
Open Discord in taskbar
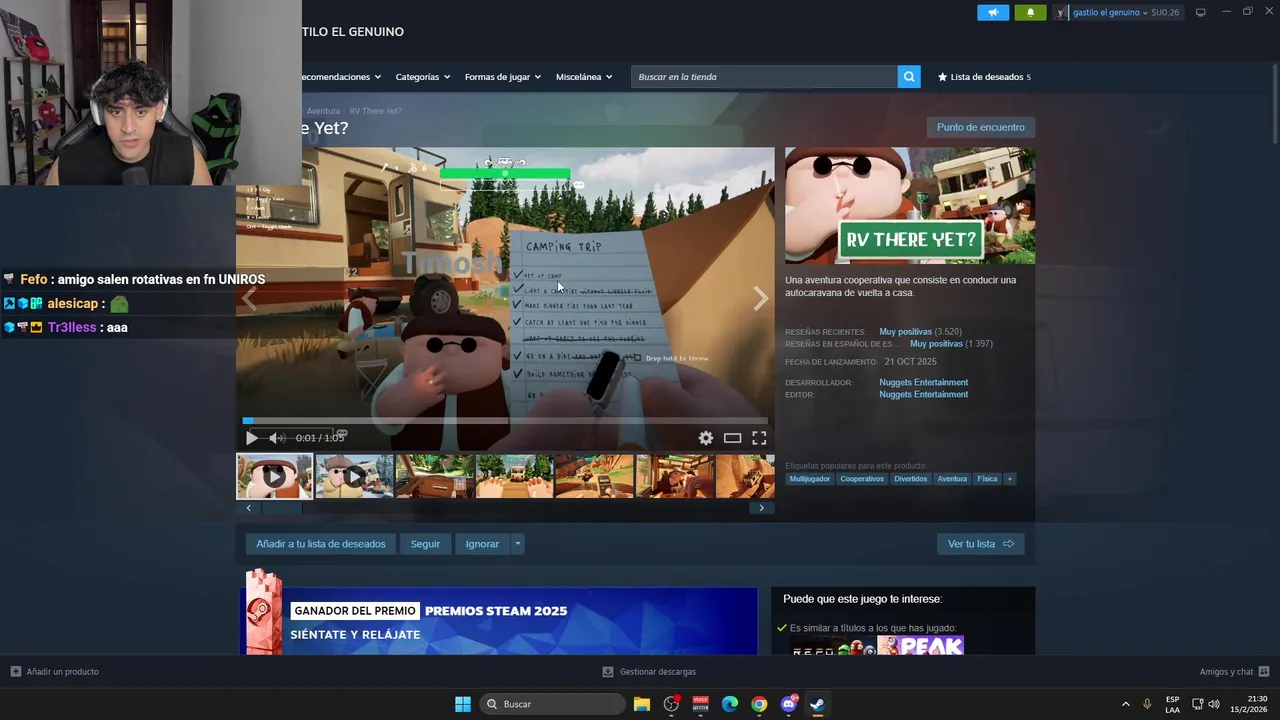[788, 704]
